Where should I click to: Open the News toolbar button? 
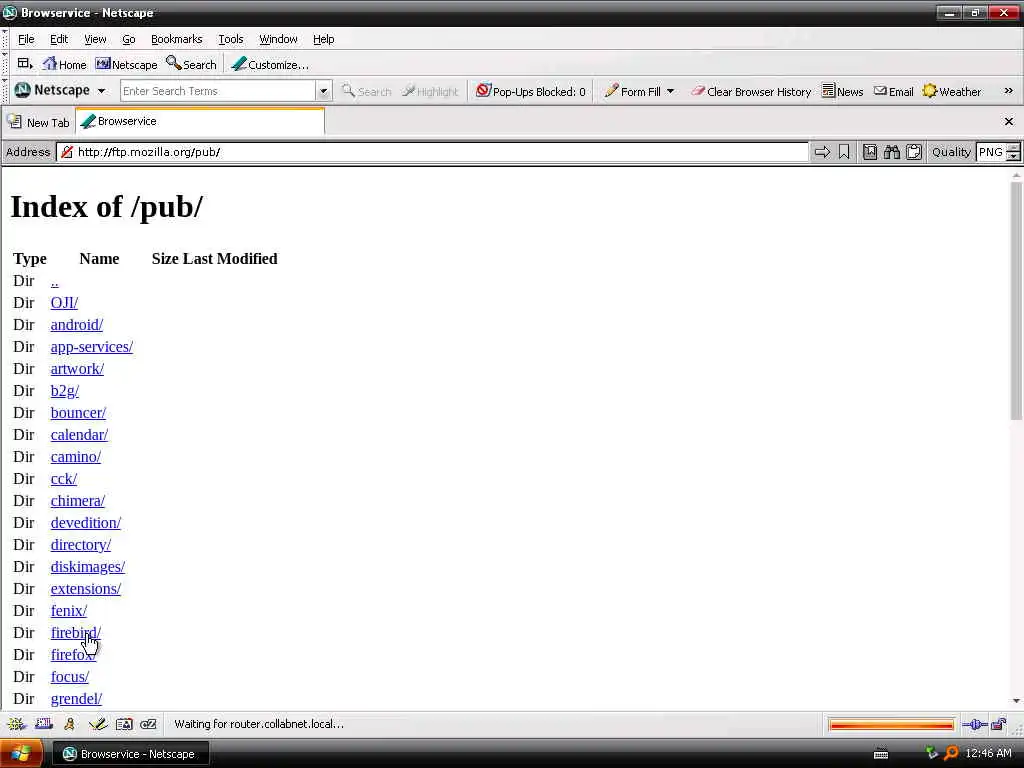[x=842, y=91]
